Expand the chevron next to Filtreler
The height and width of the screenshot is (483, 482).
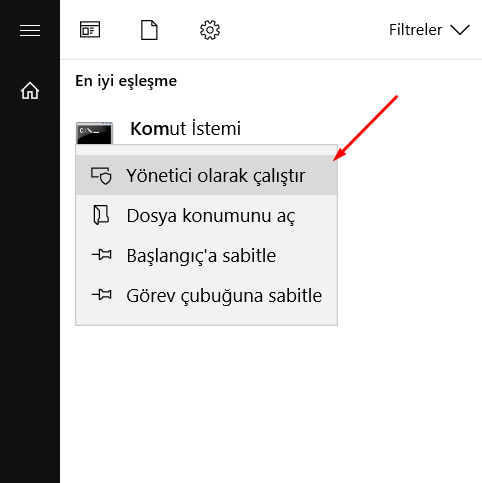460,30
